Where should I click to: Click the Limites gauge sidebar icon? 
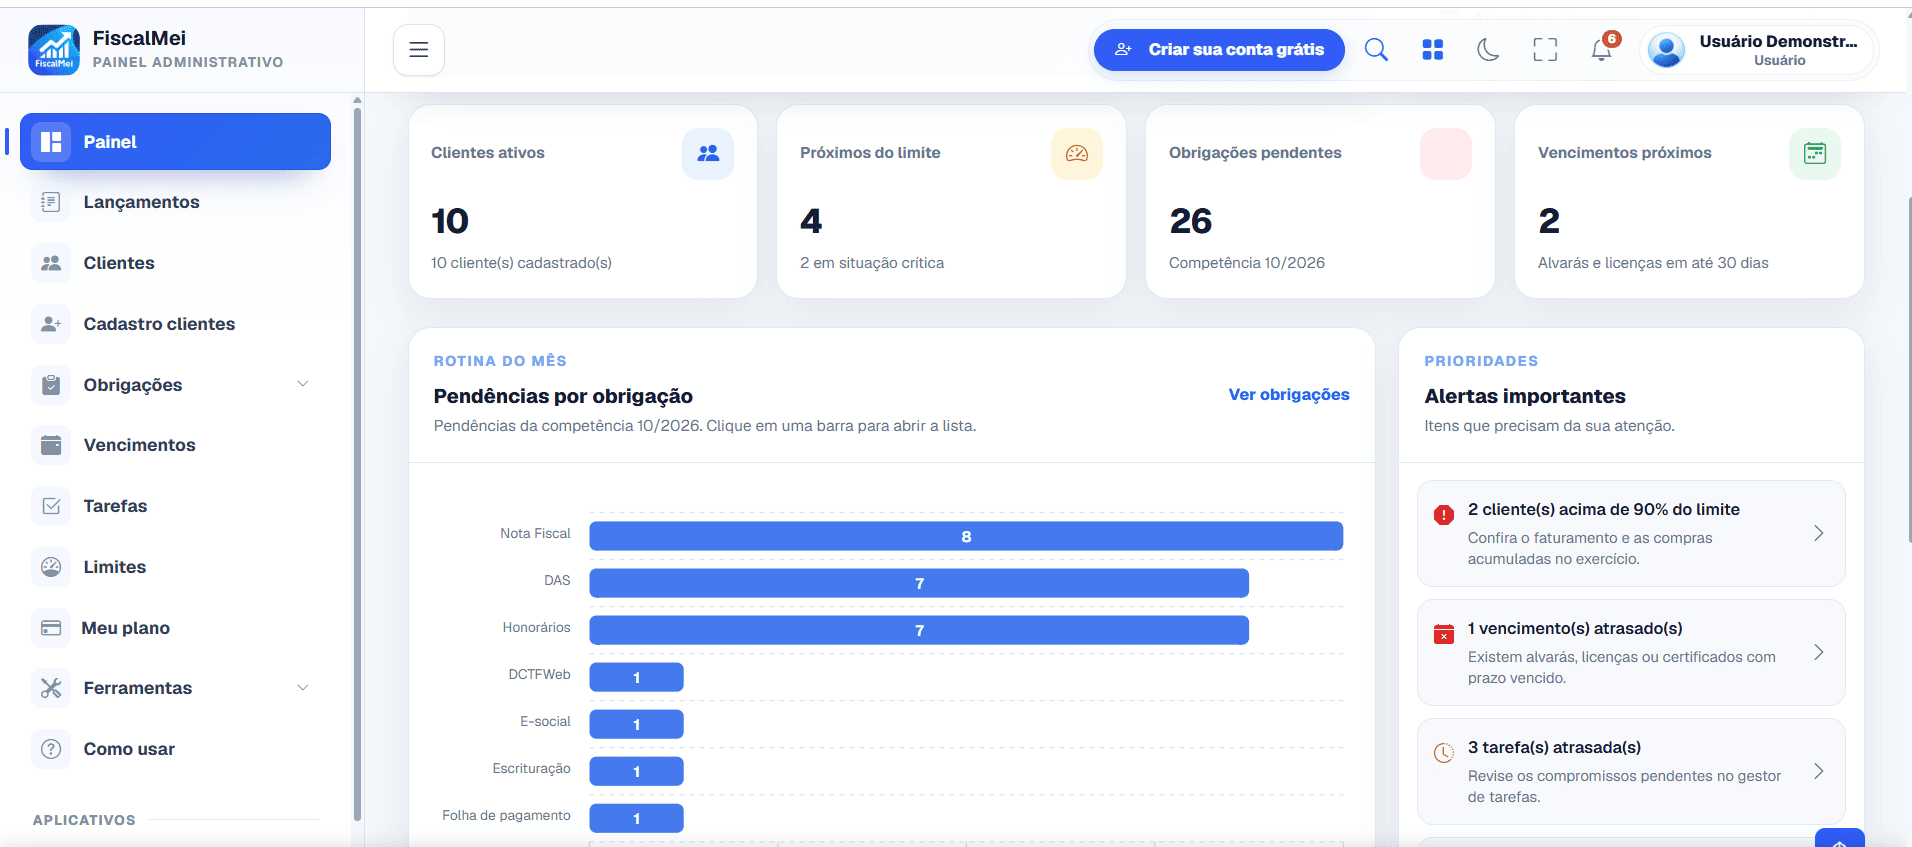tap(51, 567)
